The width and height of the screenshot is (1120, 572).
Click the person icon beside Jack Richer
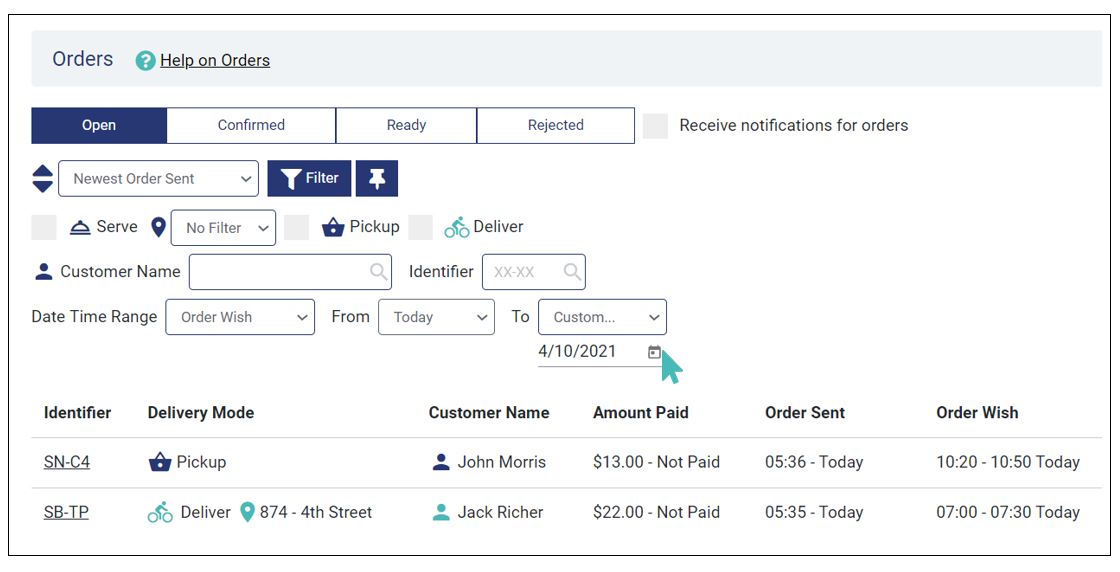(x=441, y=513)
